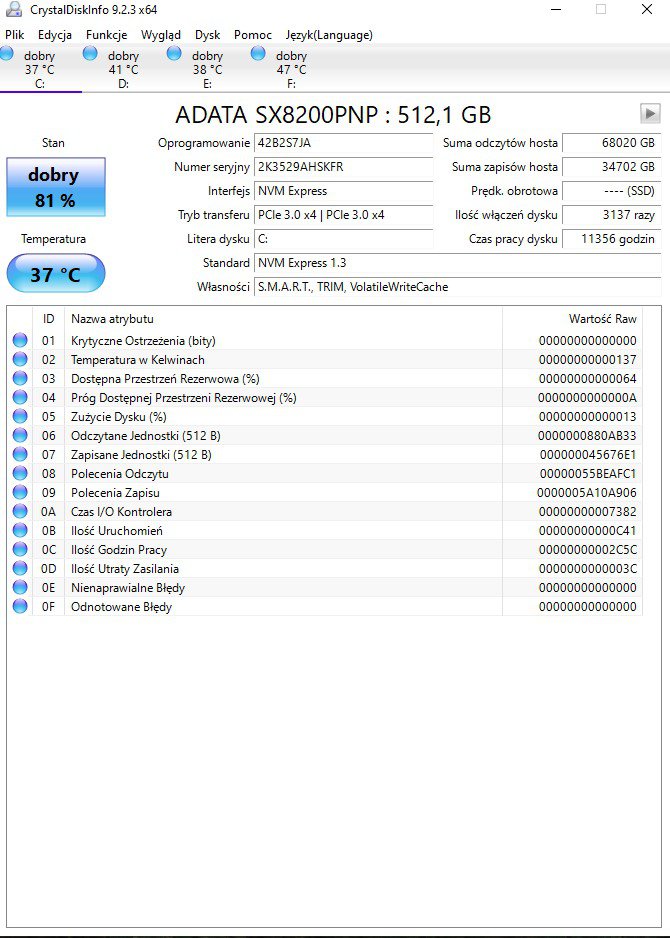Click the status orb for attribute 03
The image size is (670, 938).
[x=20, y=379]
